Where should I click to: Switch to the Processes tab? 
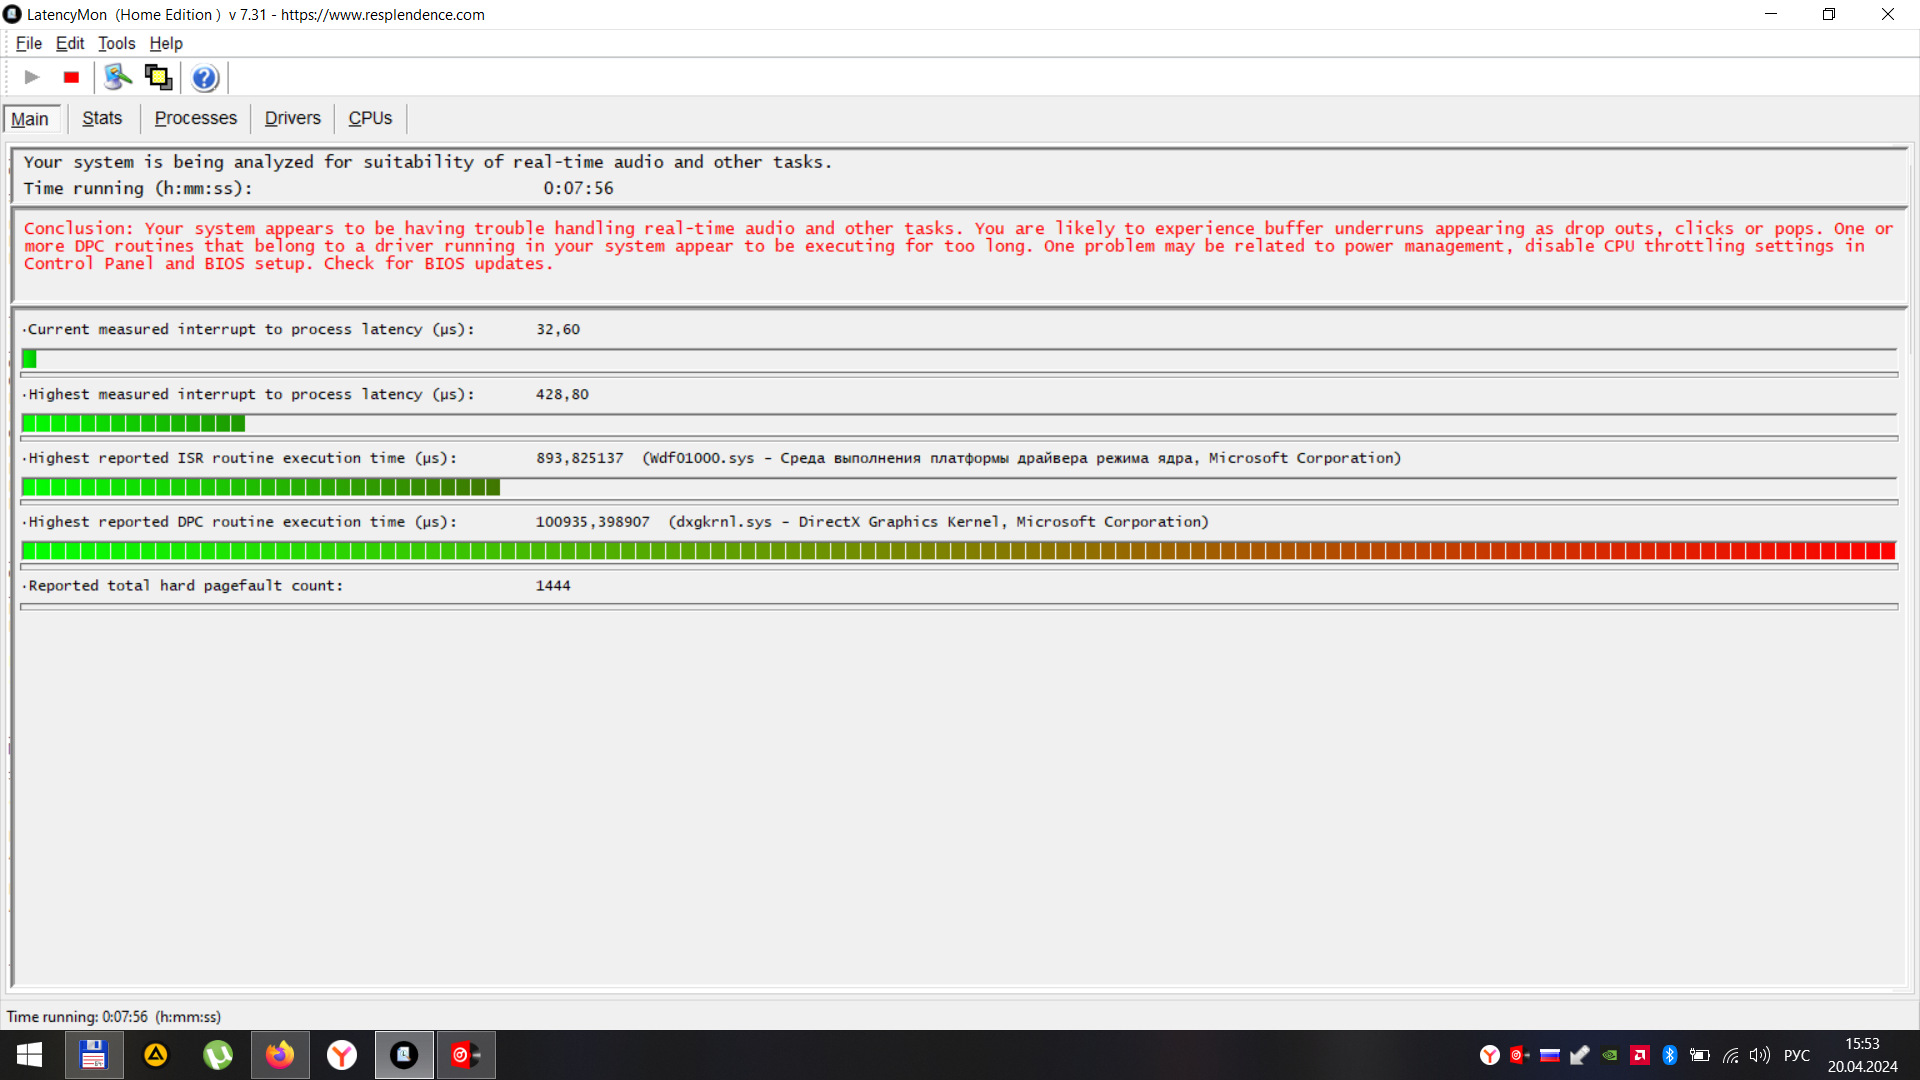pyautogui.click(x=196, y=118)
